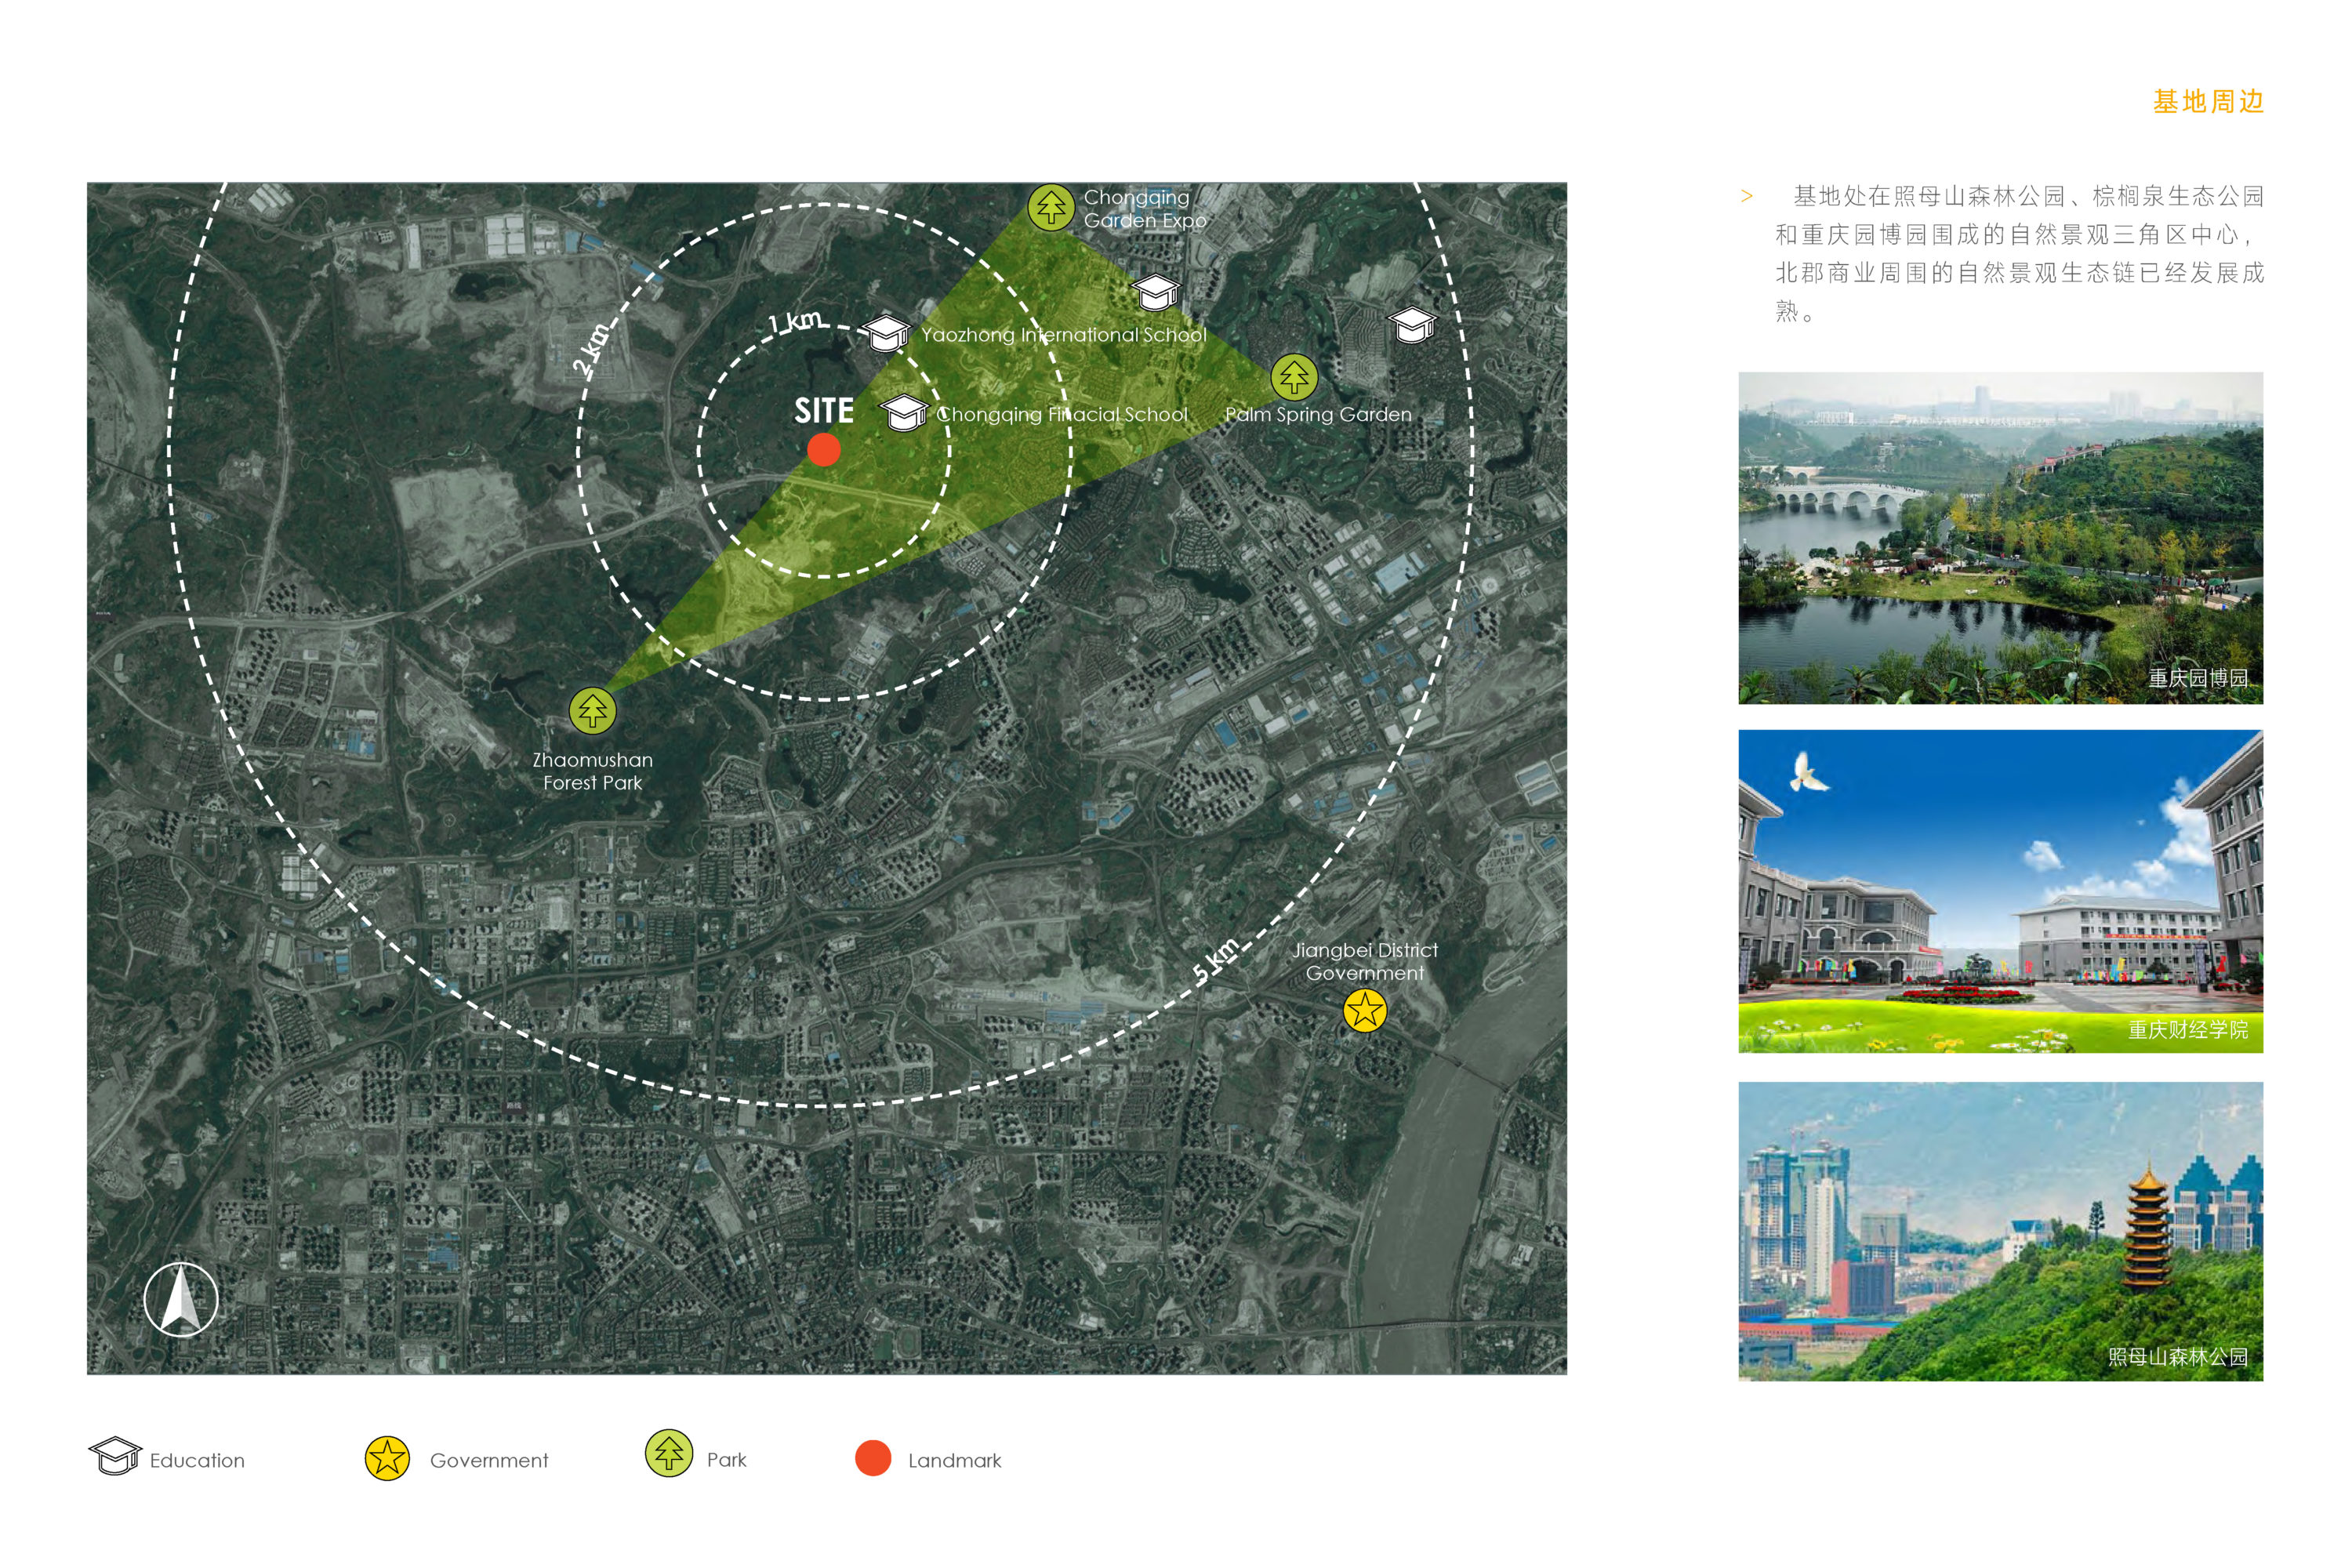Click the 照母山森林公园 photo caption

coord(2178,1356)
